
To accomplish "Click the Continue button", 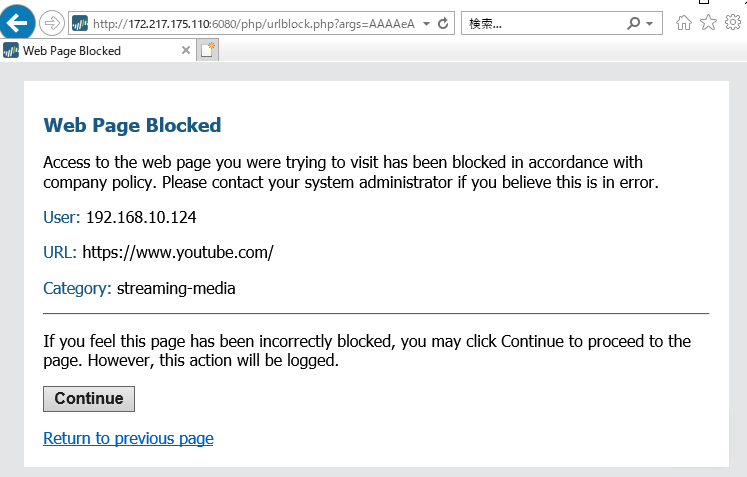I will click(89, 399).
